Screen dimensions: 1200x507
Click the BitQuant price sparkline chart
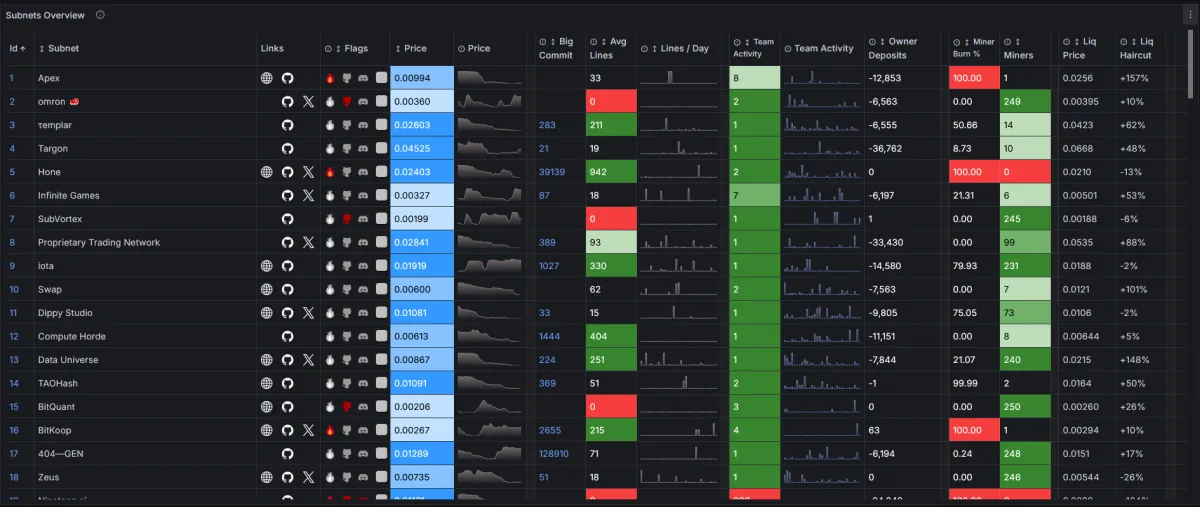click(490, 407)
